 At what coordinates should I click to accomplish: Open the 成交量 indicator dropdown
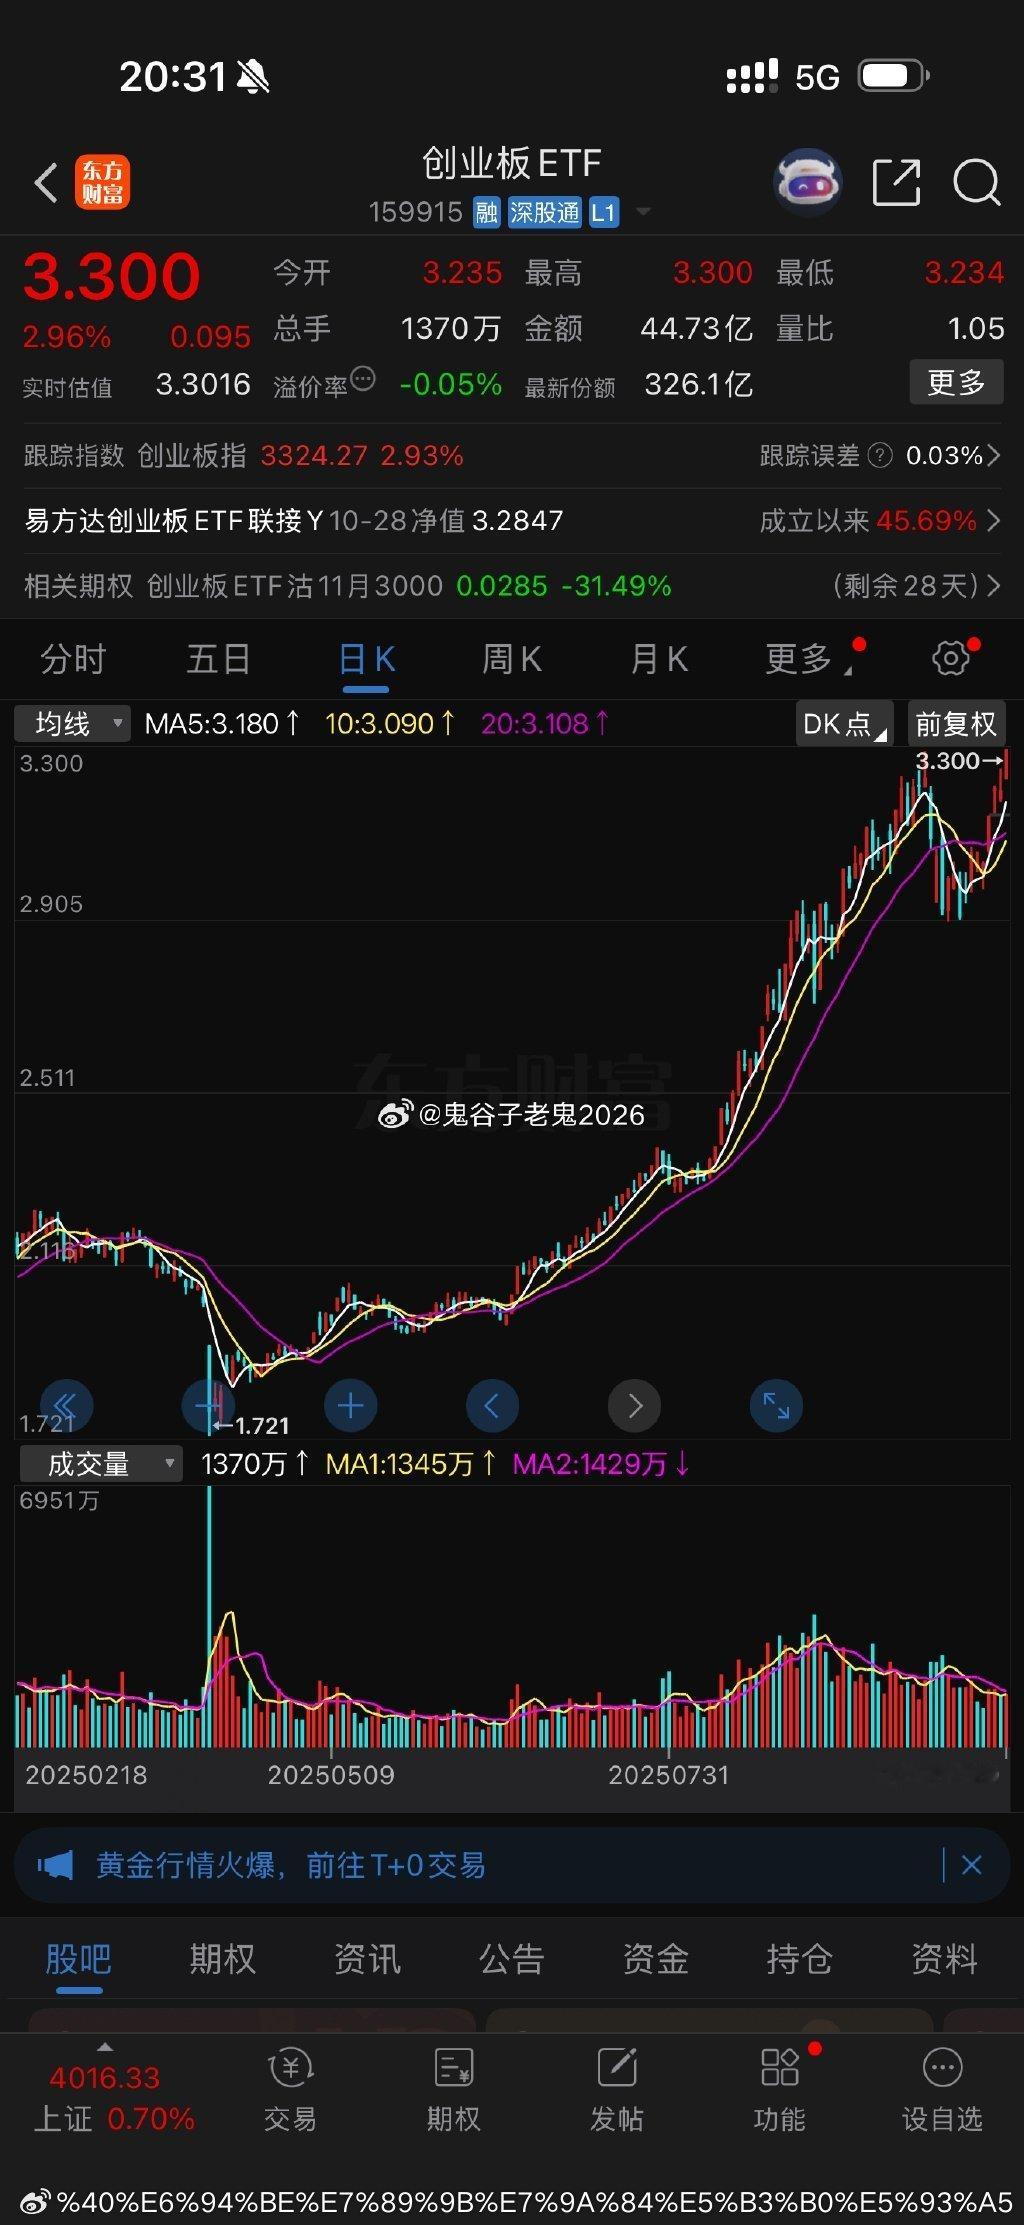101,1464
